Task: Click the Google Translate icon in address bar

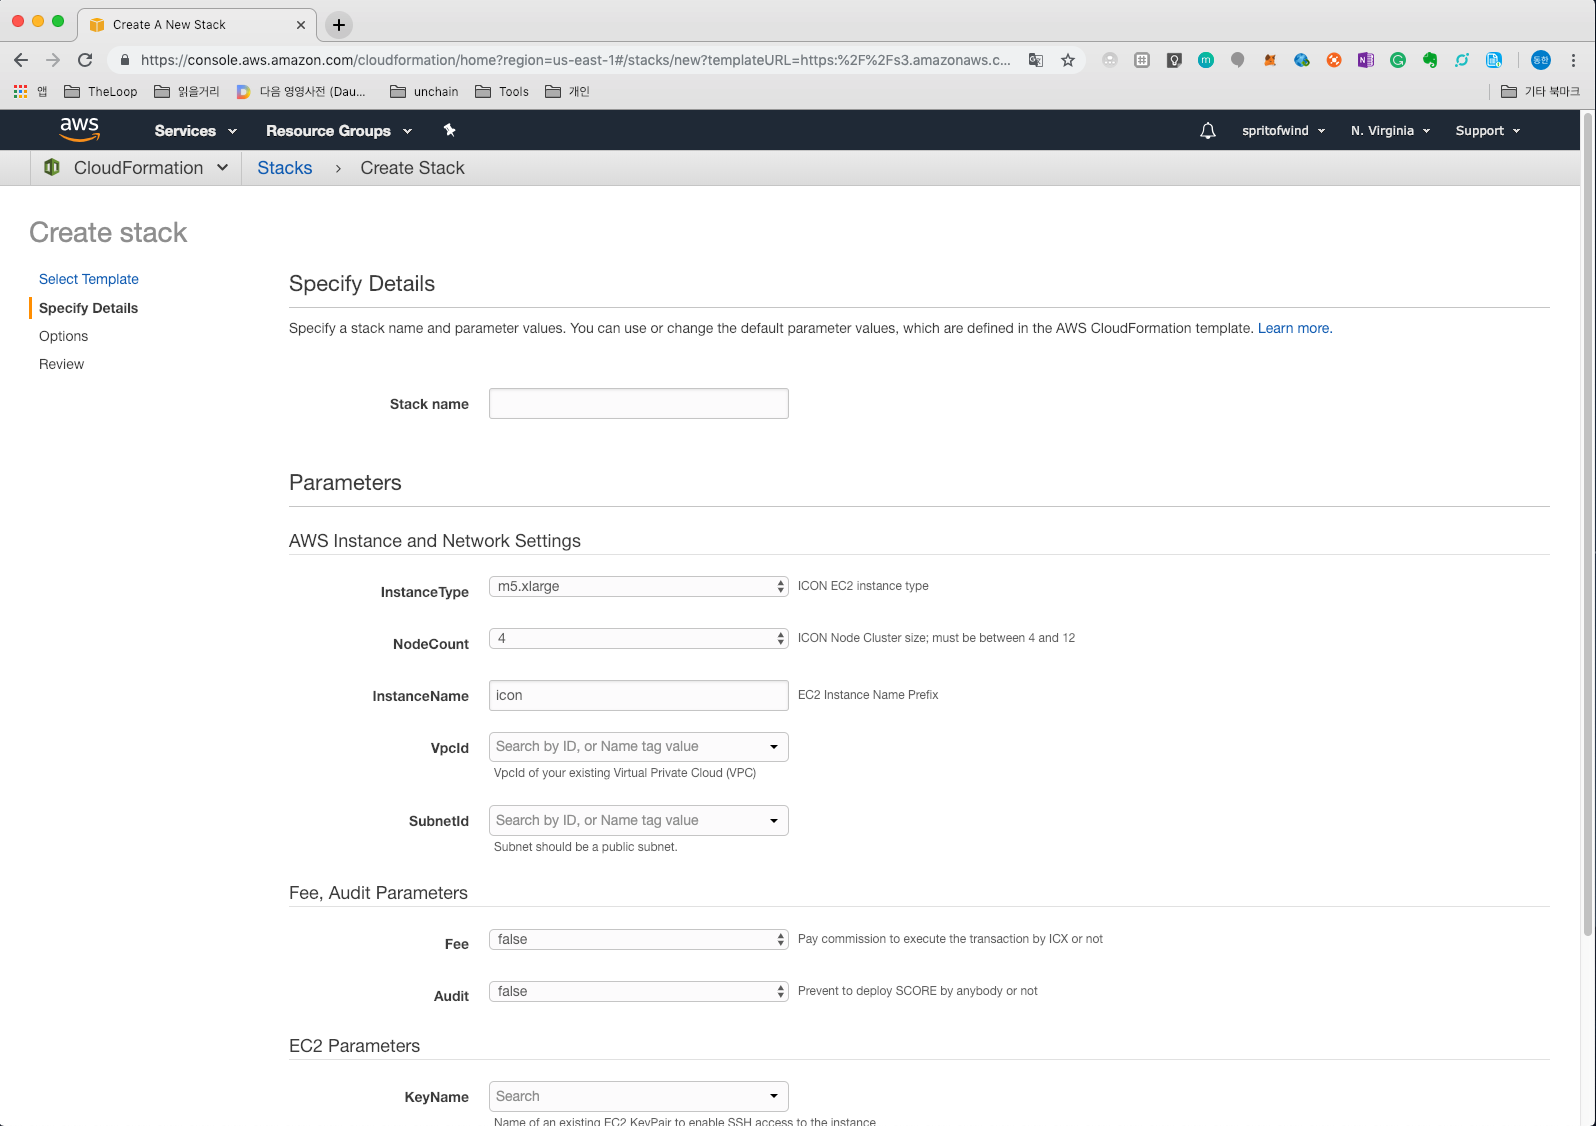Action: pos(1036,60)
